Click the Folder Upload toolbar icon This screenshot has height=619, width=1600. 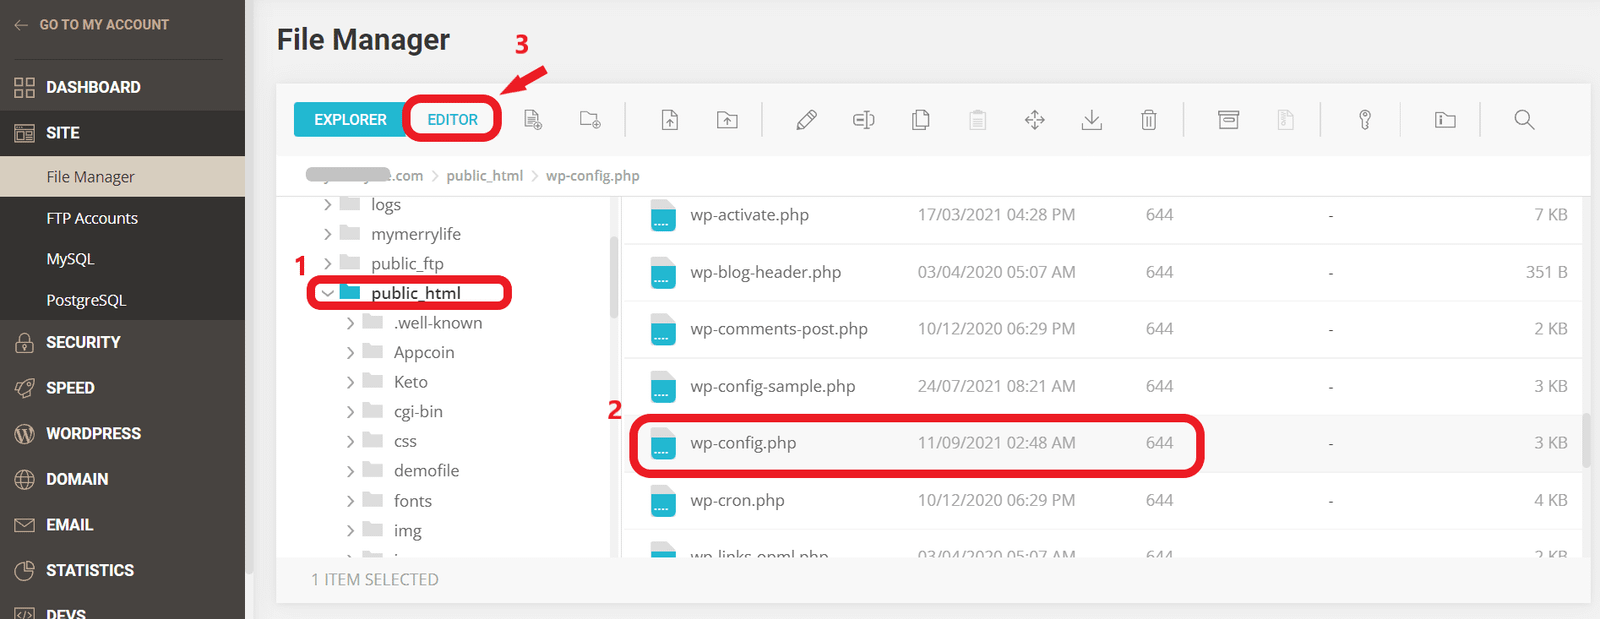[727, 120]
